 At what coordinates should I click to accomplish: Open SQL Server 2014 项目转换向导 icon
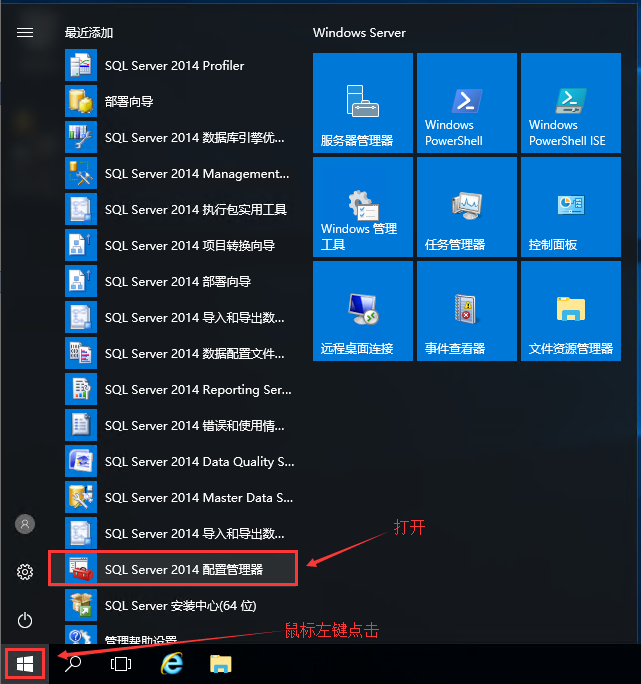pos(81,245)
